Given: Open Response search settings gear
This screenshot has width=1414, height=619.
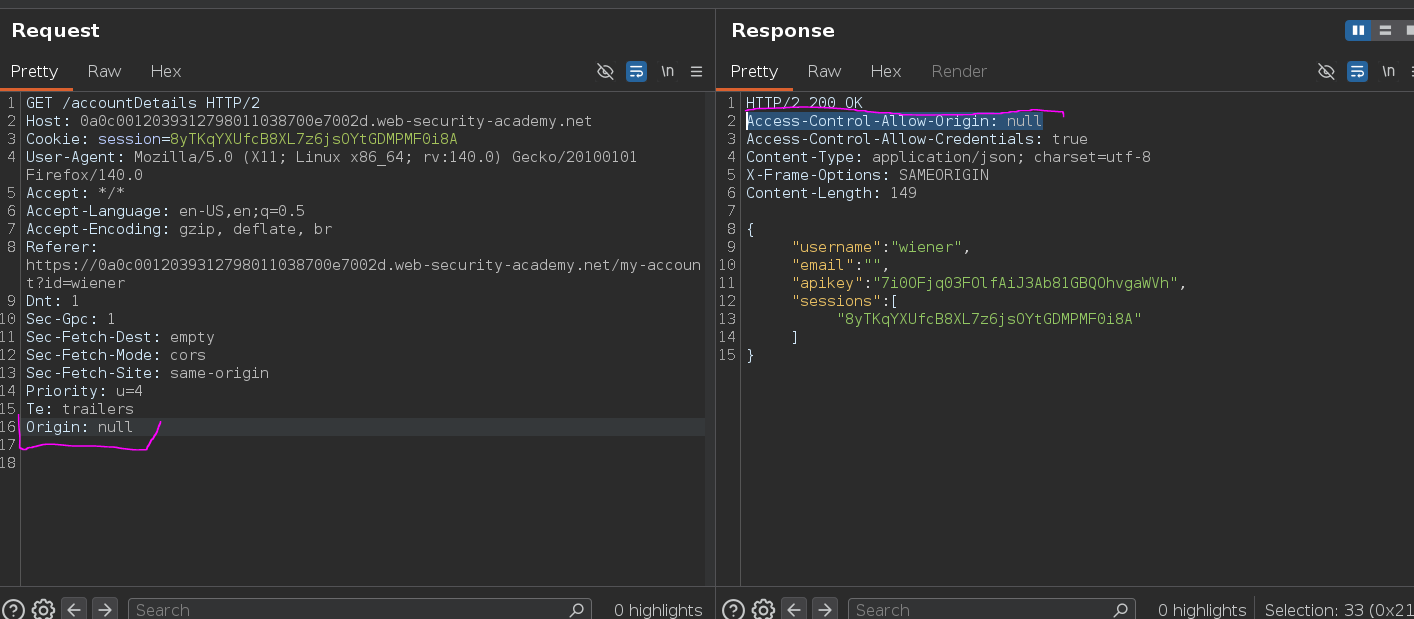Looking at the screenshot, I should coord(763,609).
